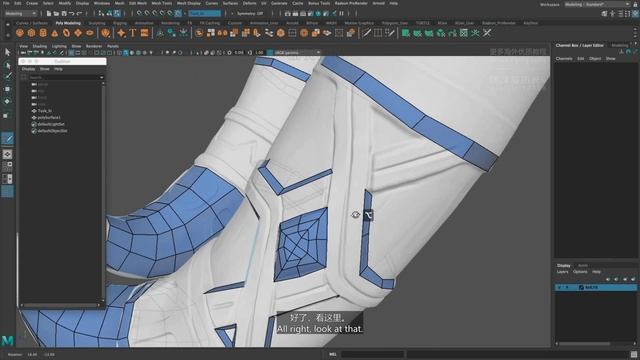Switch to the Poly Modeling shelf tab
The image size is (640, 360).
point(68,23)
